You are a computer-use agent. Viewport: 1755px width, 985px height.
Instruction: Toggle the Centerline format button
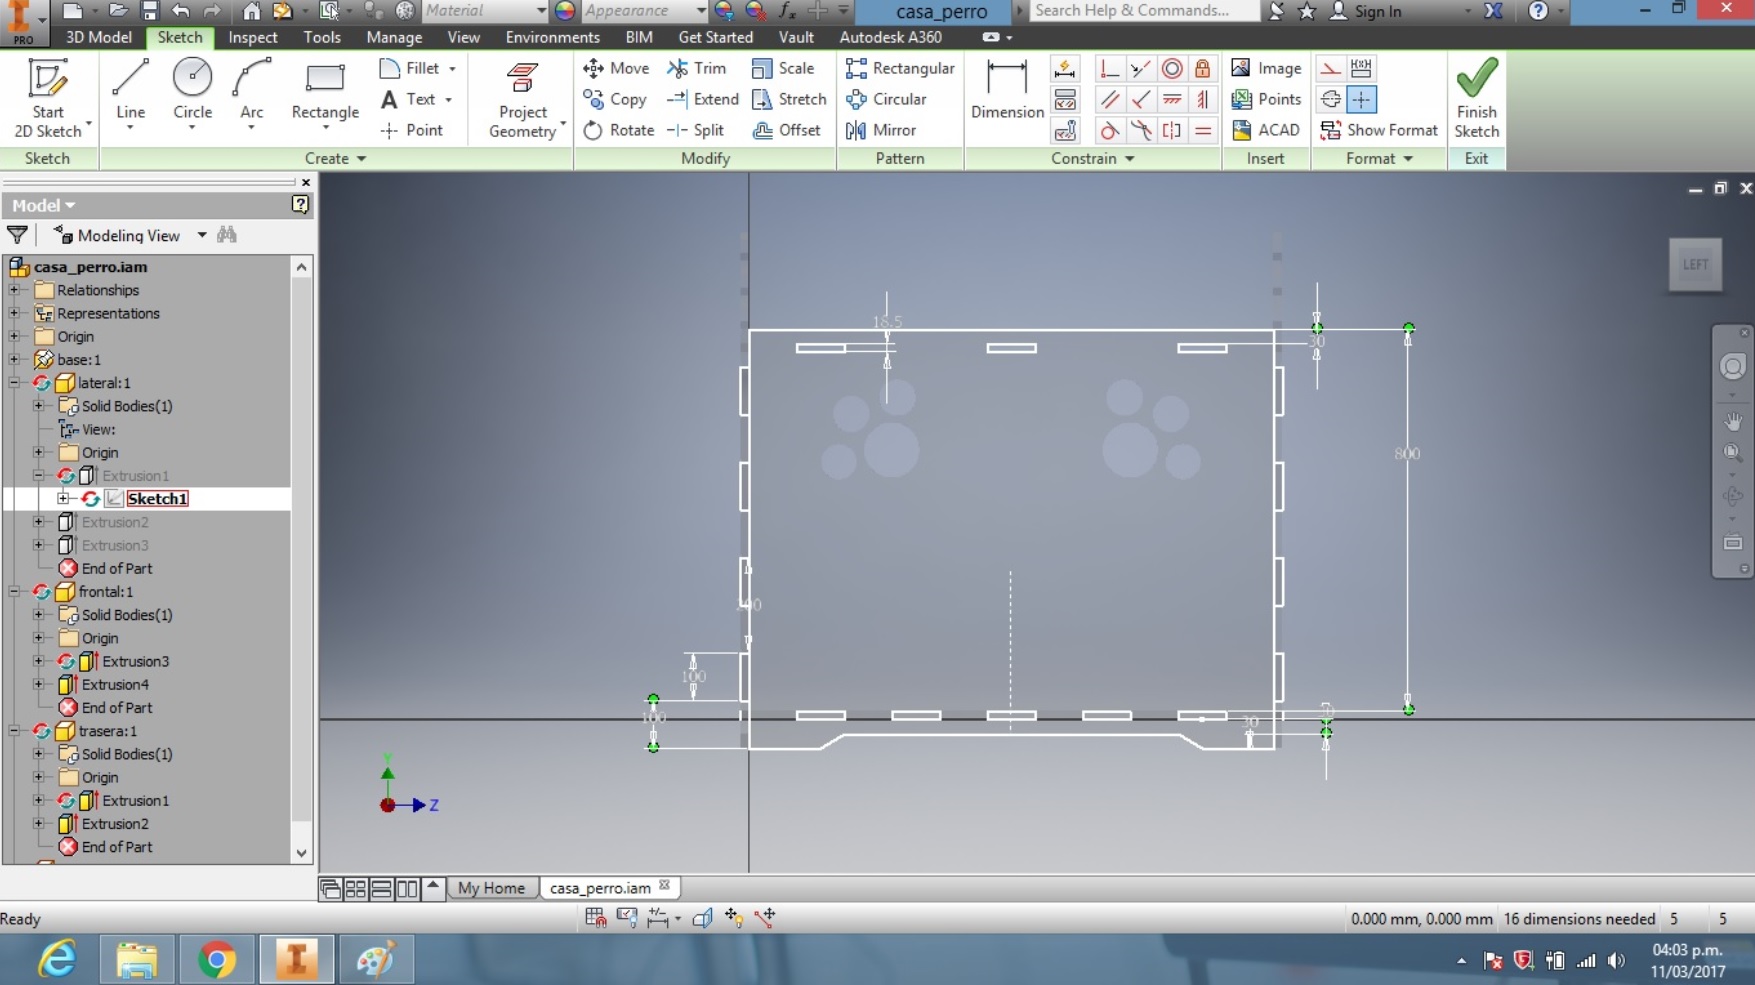click(x=1330, y=99)
